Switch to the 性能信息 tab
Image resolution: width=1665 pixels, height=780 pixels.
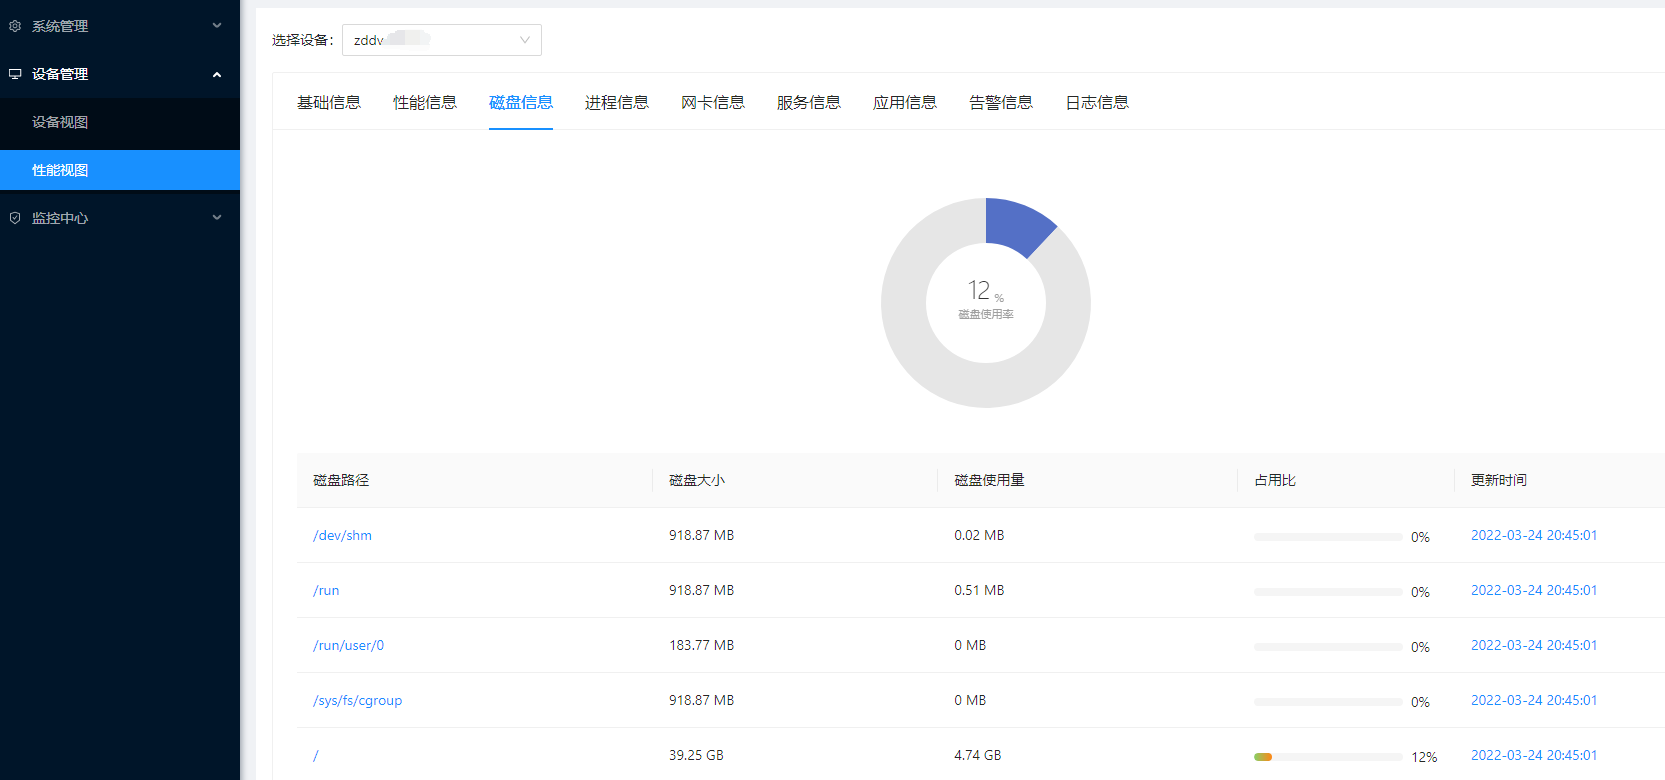(x=425, y=102)
